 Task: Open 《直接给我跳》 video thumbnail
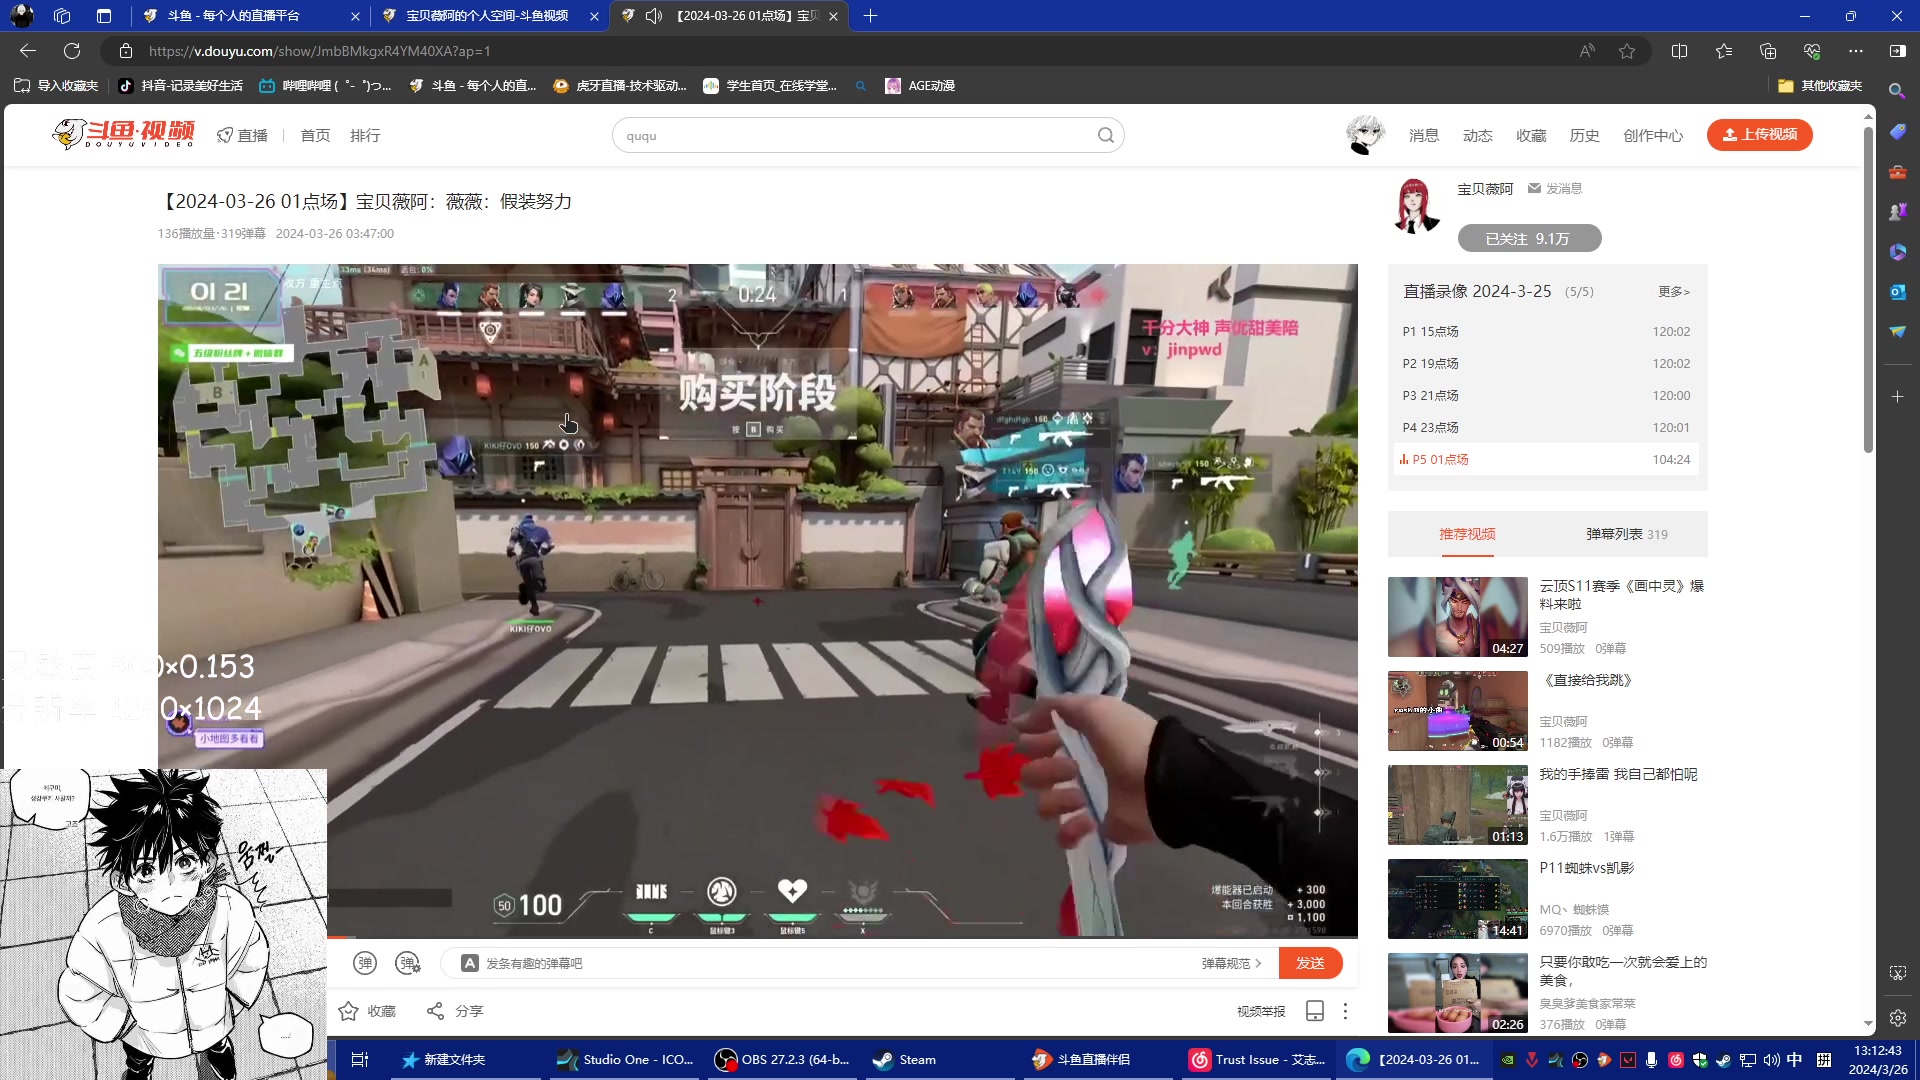[1457, 710]
